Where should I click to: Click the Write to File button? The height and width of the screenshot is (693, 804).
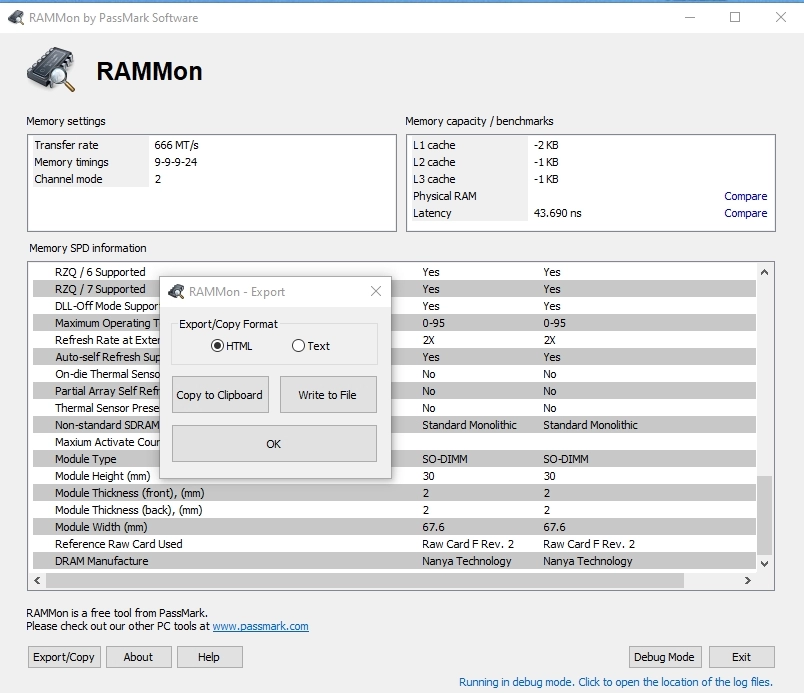[327, 395]
